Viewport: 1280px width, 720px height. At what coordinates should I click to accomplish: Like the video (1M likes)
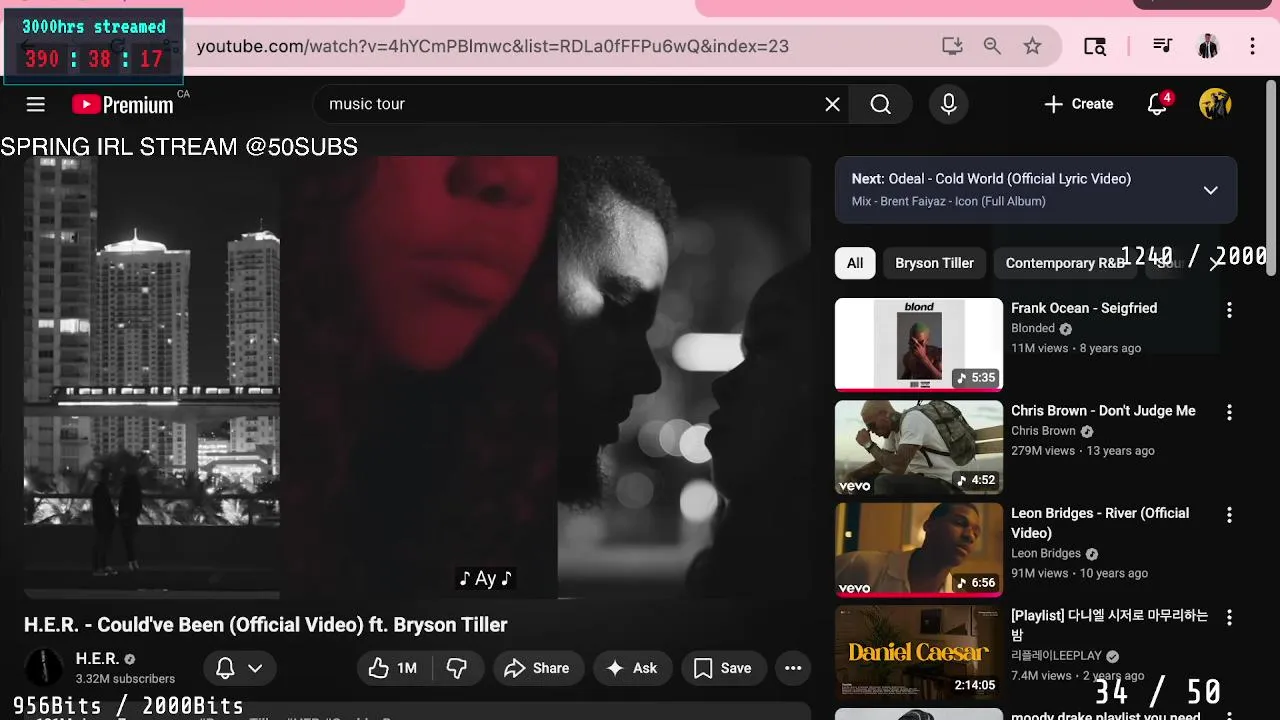point(392,668)
